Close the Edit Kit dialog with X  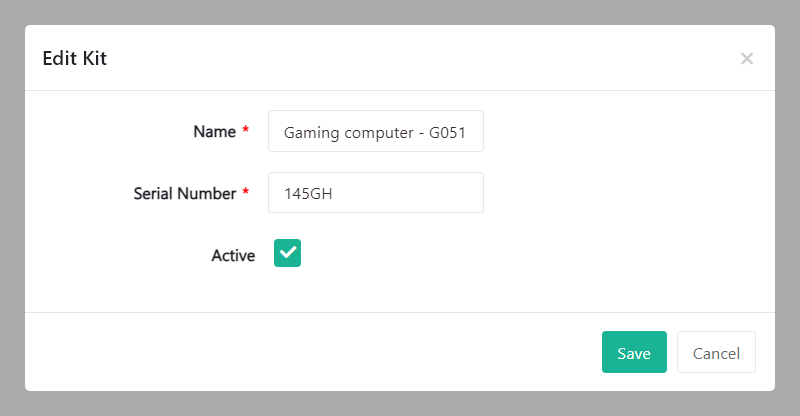click(x=746, y=59)
